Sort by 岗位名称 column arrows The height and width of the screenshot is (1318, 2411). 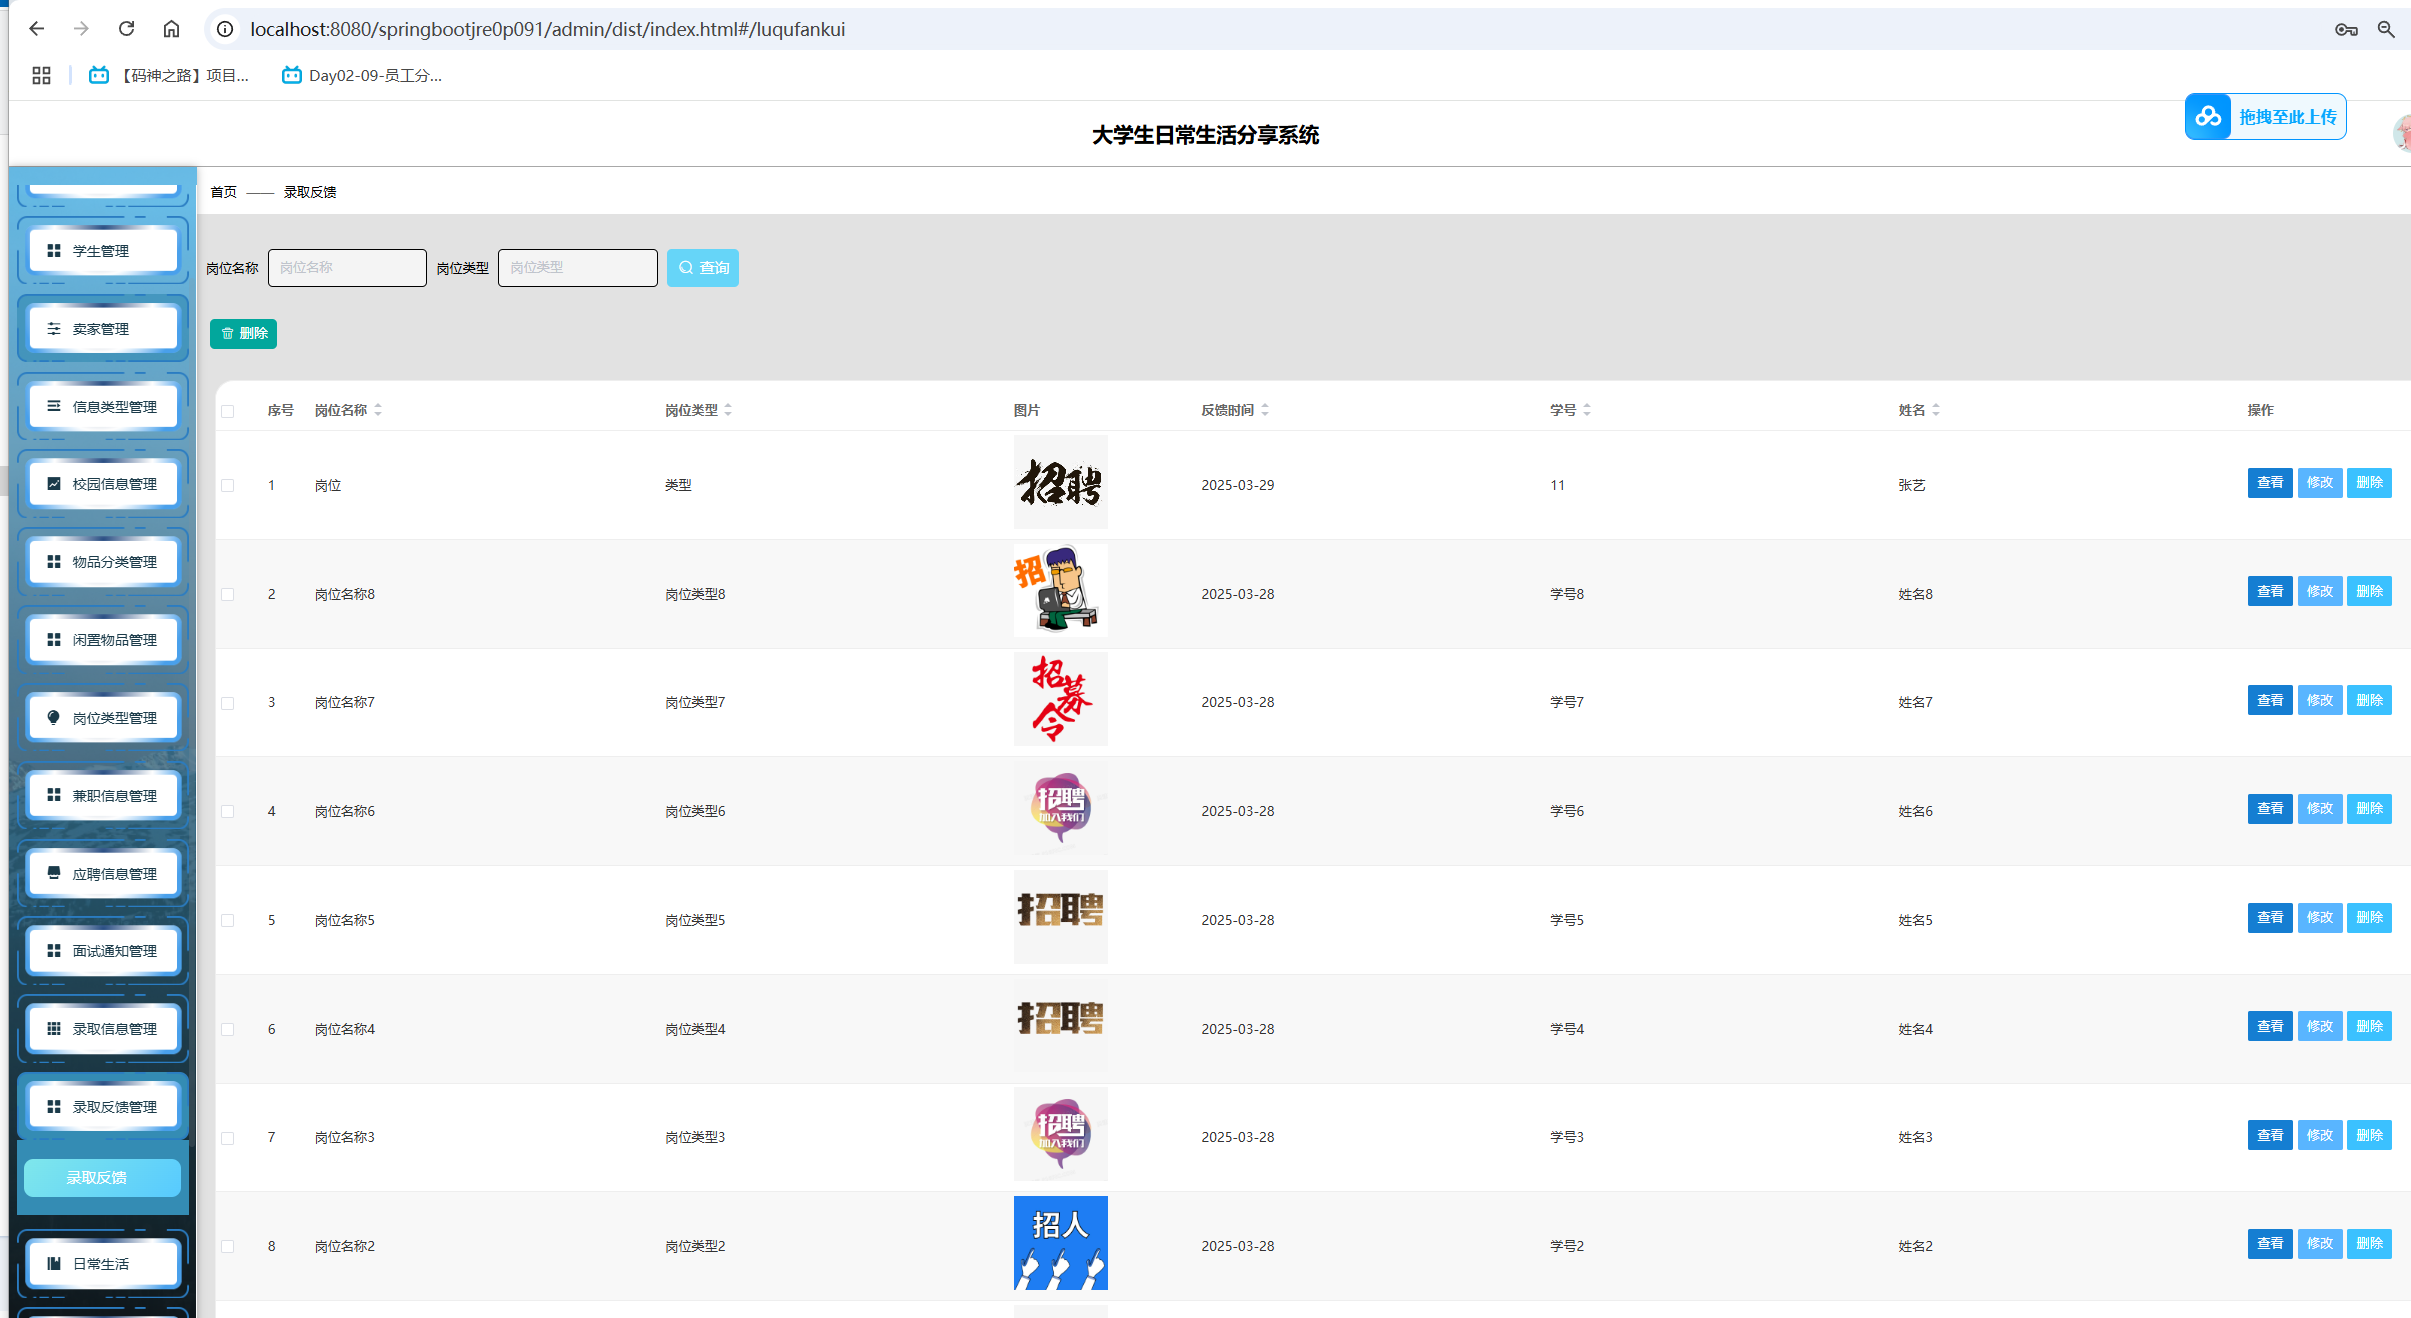378,410
